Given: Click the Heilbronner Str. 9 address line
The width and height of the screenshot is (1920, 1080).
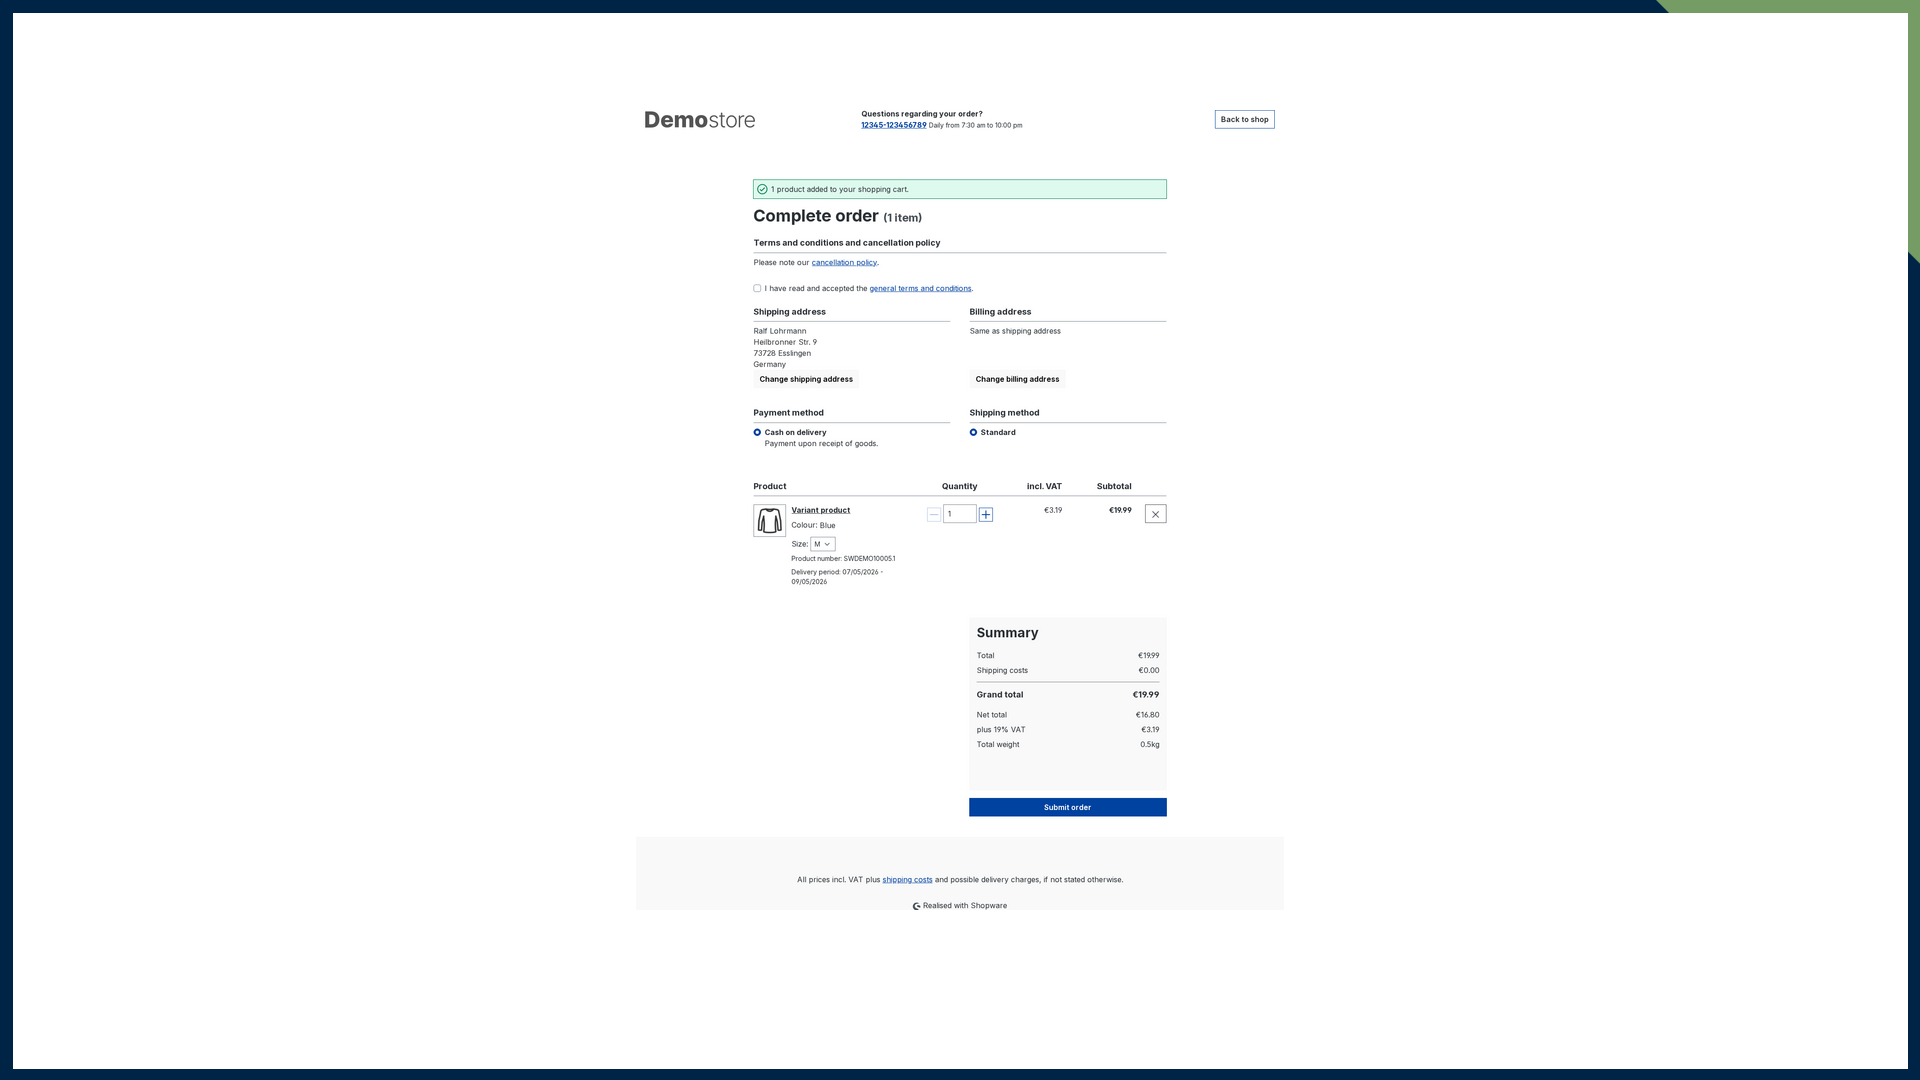Looking at the screenshot, I should 785,342.
